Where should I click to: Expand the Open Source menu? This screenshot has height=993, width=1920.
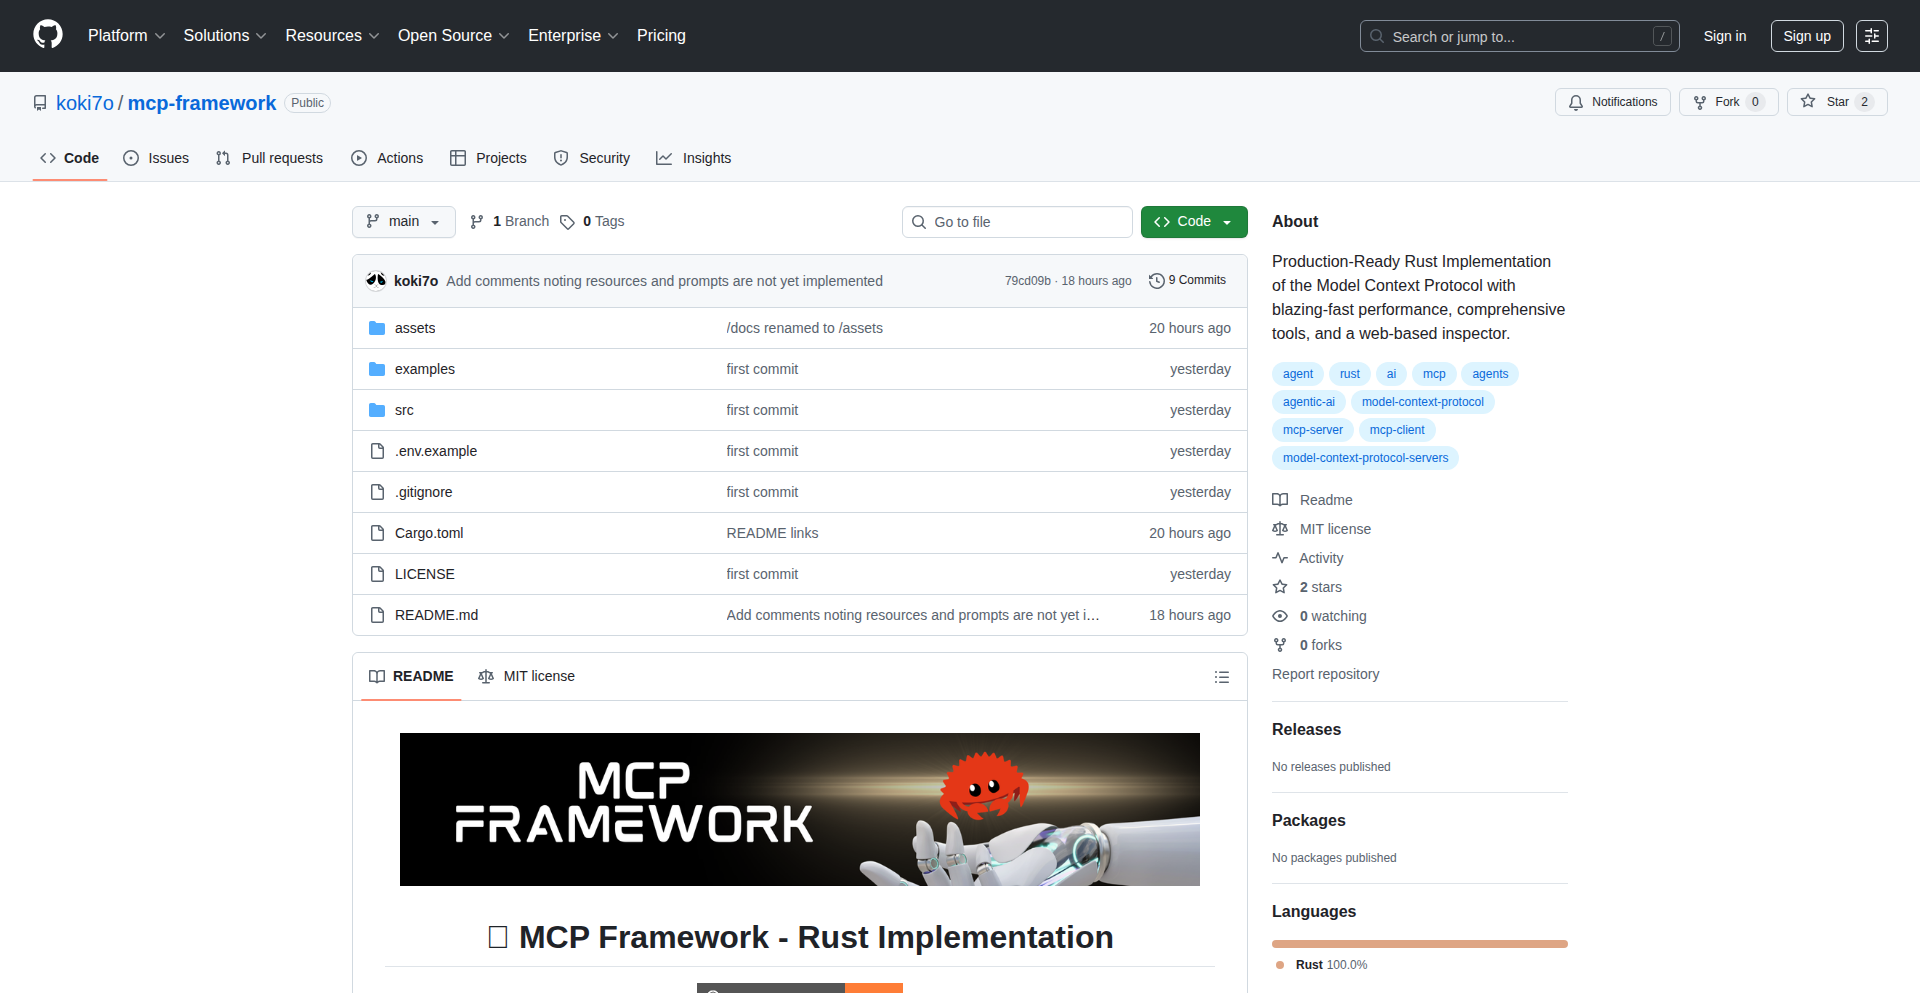coord(452,36)
